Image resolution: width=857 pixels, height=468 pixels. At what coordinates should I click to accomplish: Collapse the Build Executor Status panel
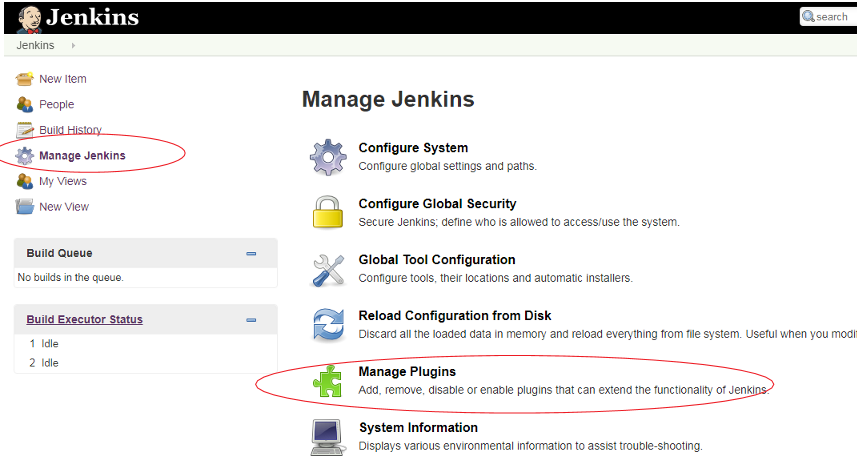pyautogui.click(x=251, y=320)
